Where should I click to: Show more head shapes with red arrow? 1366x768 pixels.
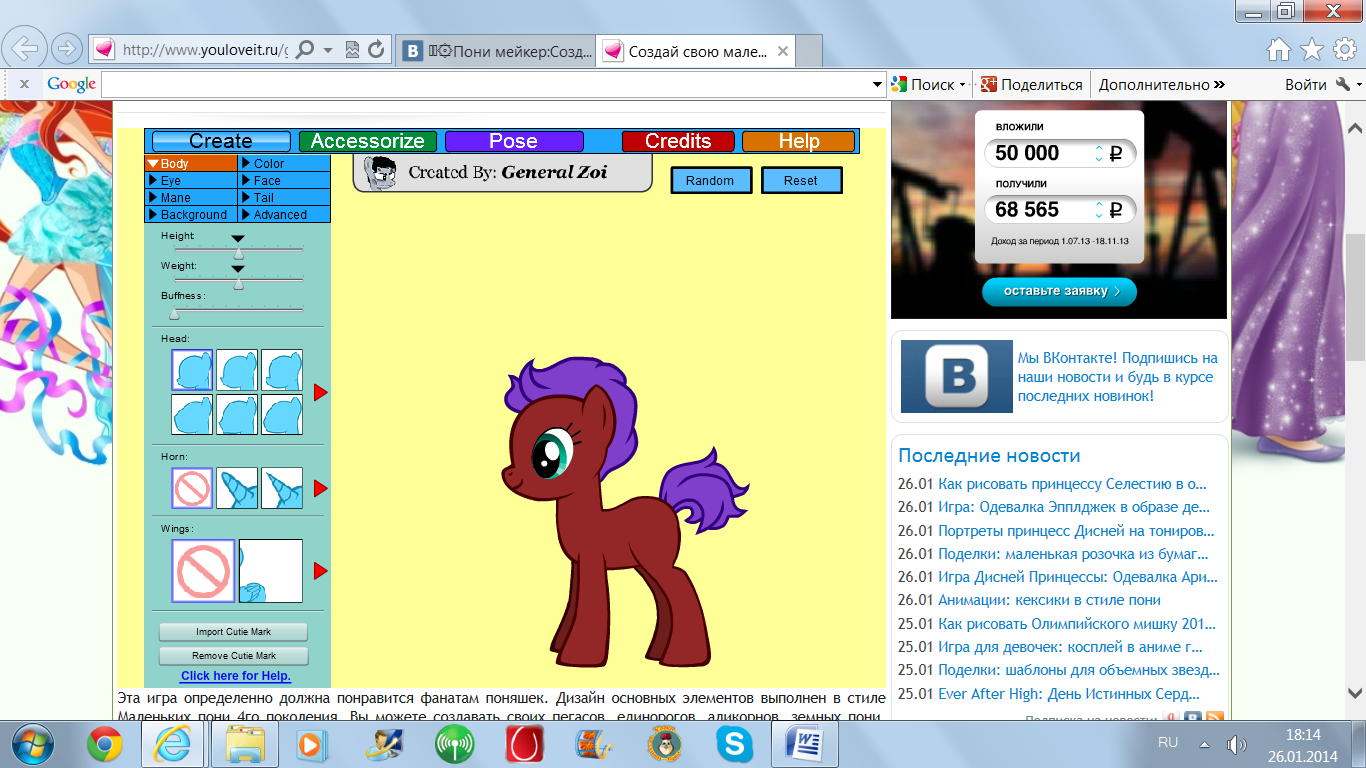(321, 393)
